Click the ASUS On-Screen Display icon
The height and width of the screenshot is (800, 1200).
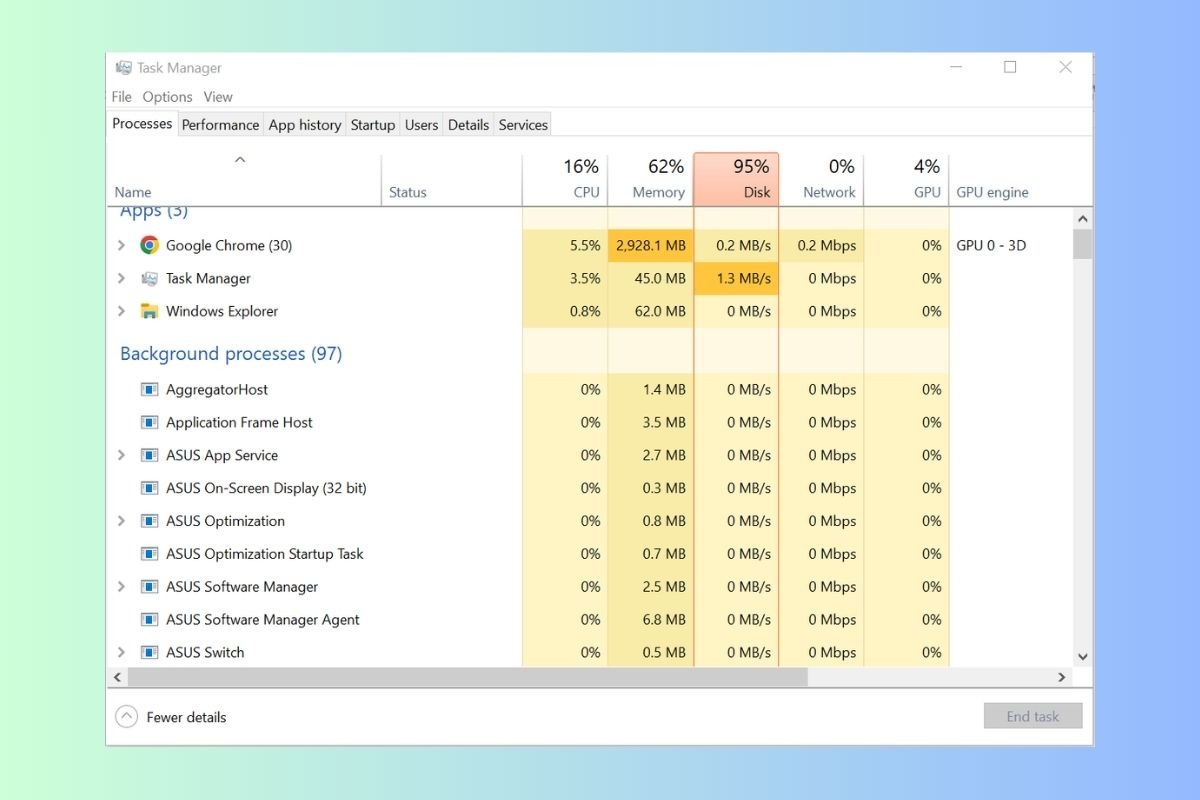149,488
